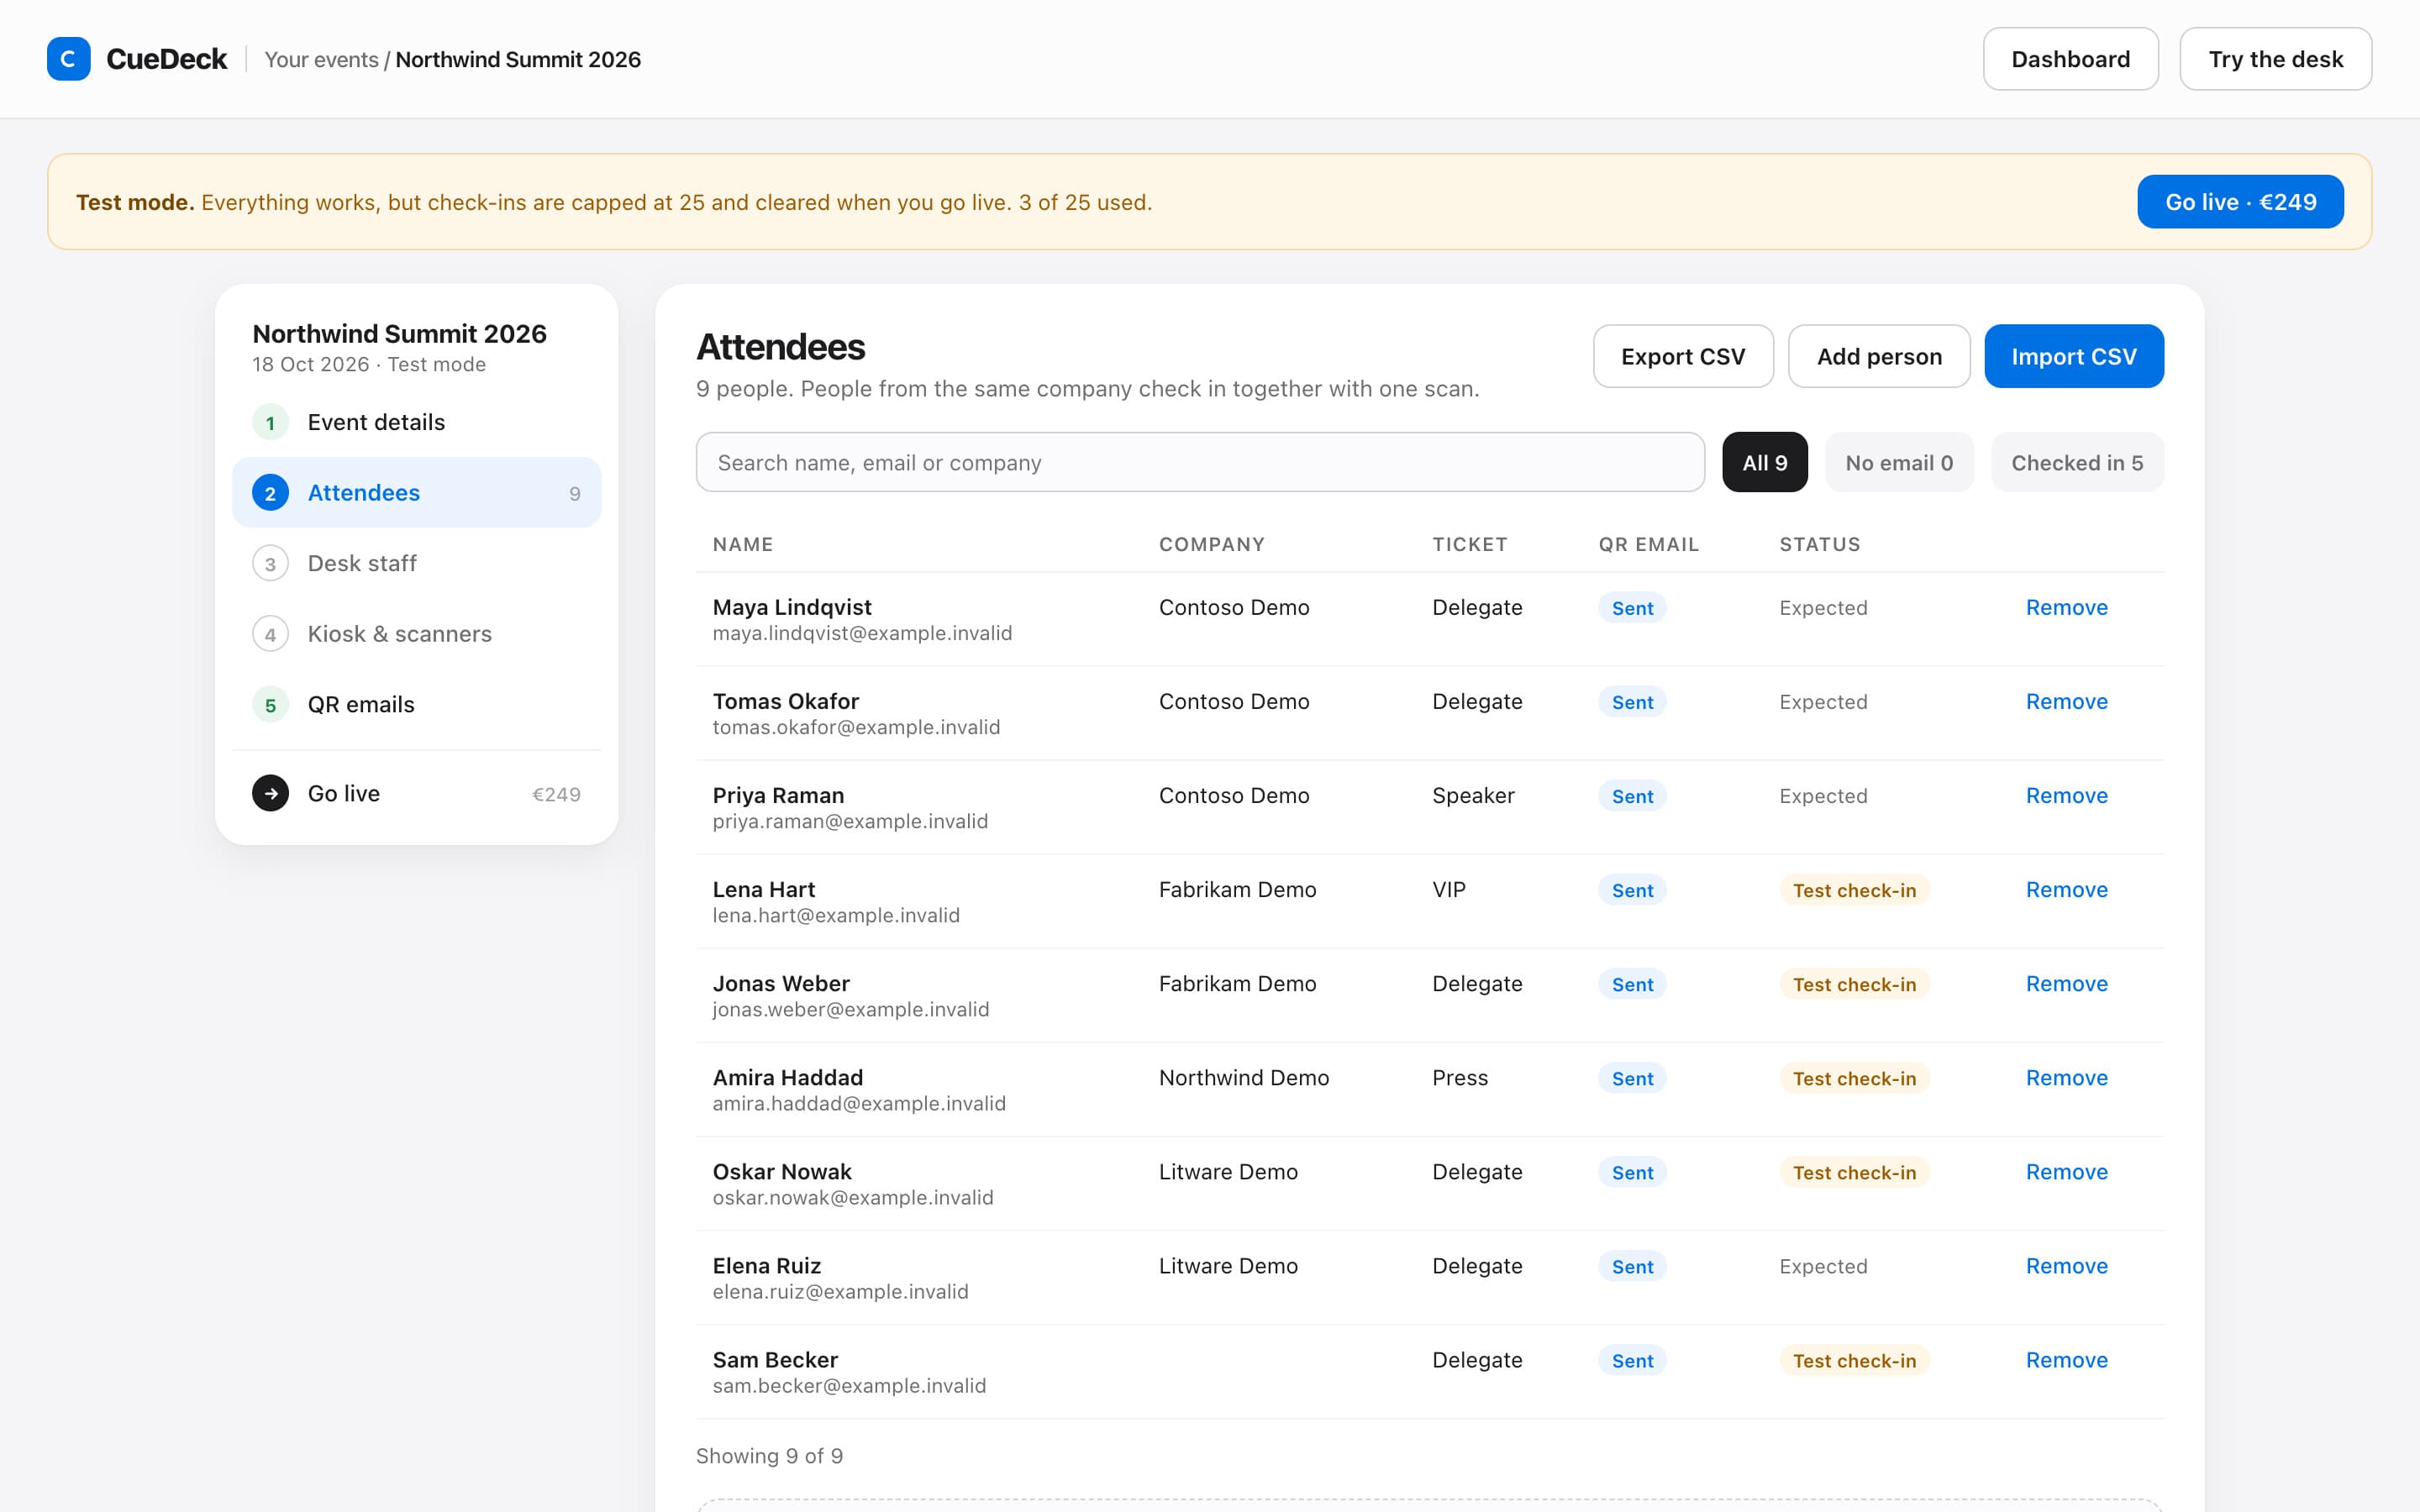Filter by All 9 attendees
Image resolution: width=2420 pixels, height=1512 pixels.
[1764, 462]
